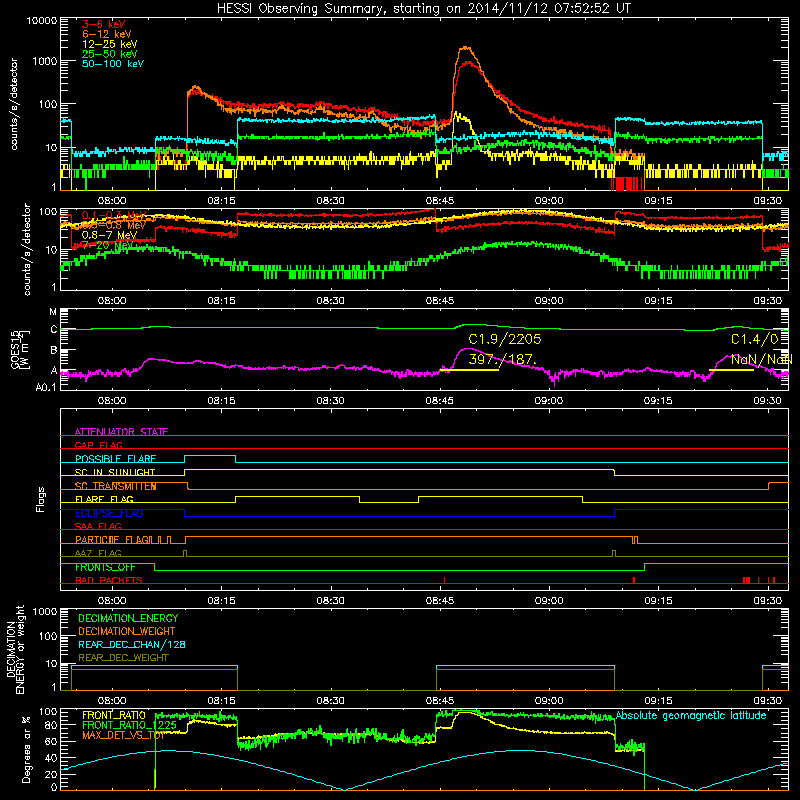Image resolution: width=800 pixels, height=800 pixels.
Task: Select the GAP_FLAG label
Action: [x=98, y=445]
